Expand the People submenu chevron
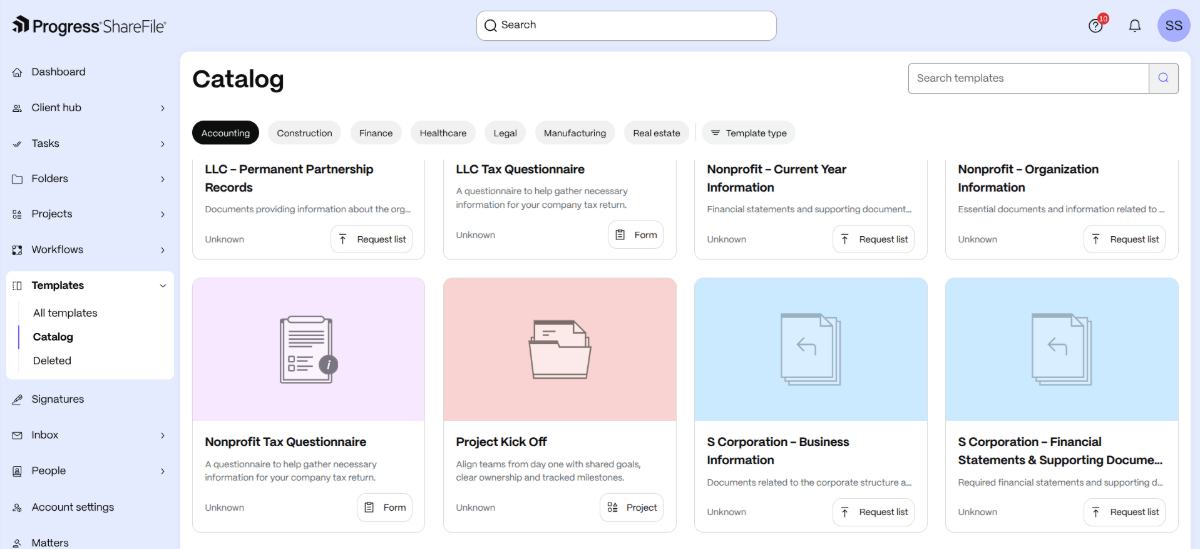The width and height of the screenshot is (1200, 549). tap(162, 471)
